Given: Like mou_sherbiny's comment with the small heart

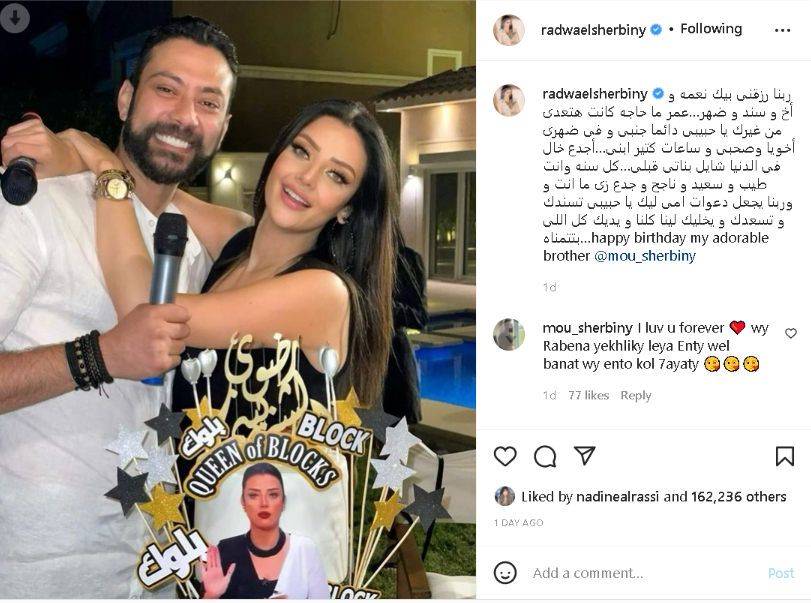Looking at the screenshot, I should click(791, 334).
